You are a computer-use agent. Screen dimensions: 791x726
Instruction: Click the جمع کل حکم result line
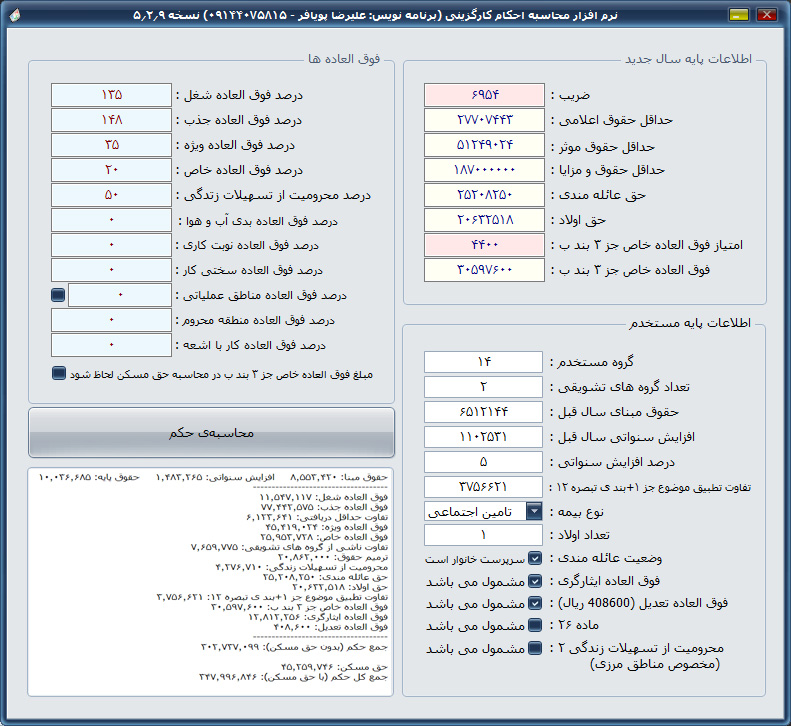click(293, 677)
